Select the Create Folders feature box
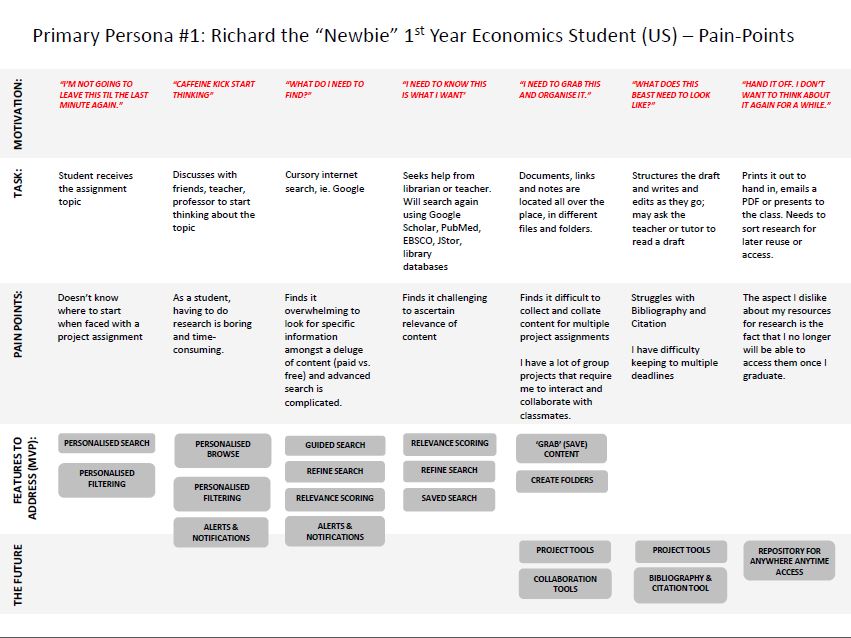Screen dimensions: 851x638 [561, 480]
